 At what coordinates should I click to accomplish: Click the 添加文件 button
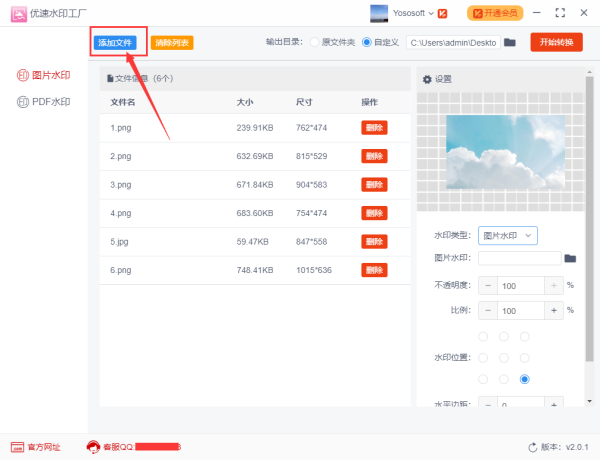pyautogui.click(x=114, y=43)
